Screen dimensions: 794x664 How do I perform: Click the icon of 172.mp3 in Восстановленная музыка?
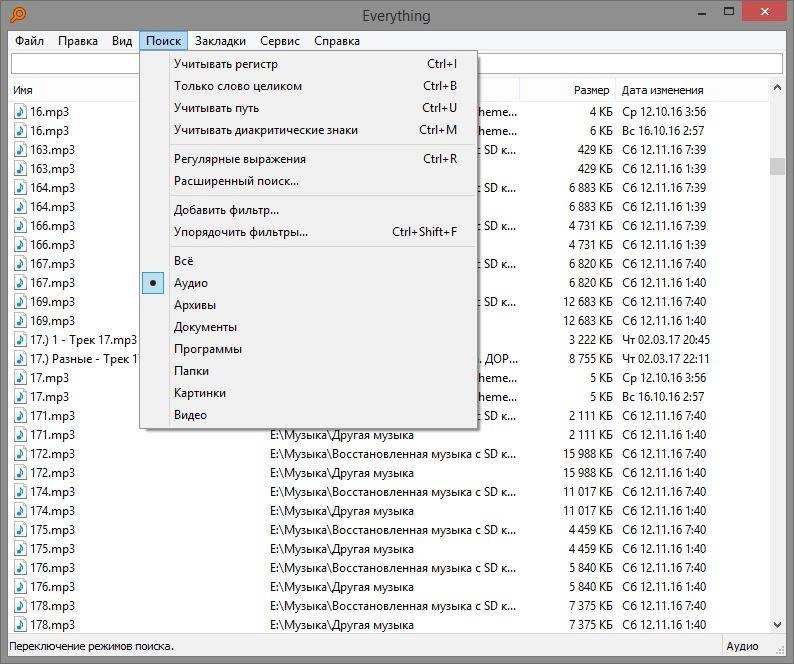20,453
